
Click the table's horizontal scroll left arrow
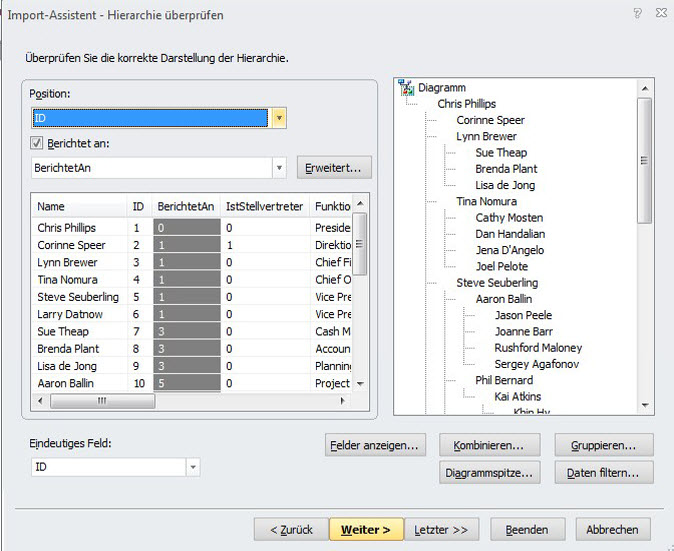pyautogui.click(x=40, y=401)
